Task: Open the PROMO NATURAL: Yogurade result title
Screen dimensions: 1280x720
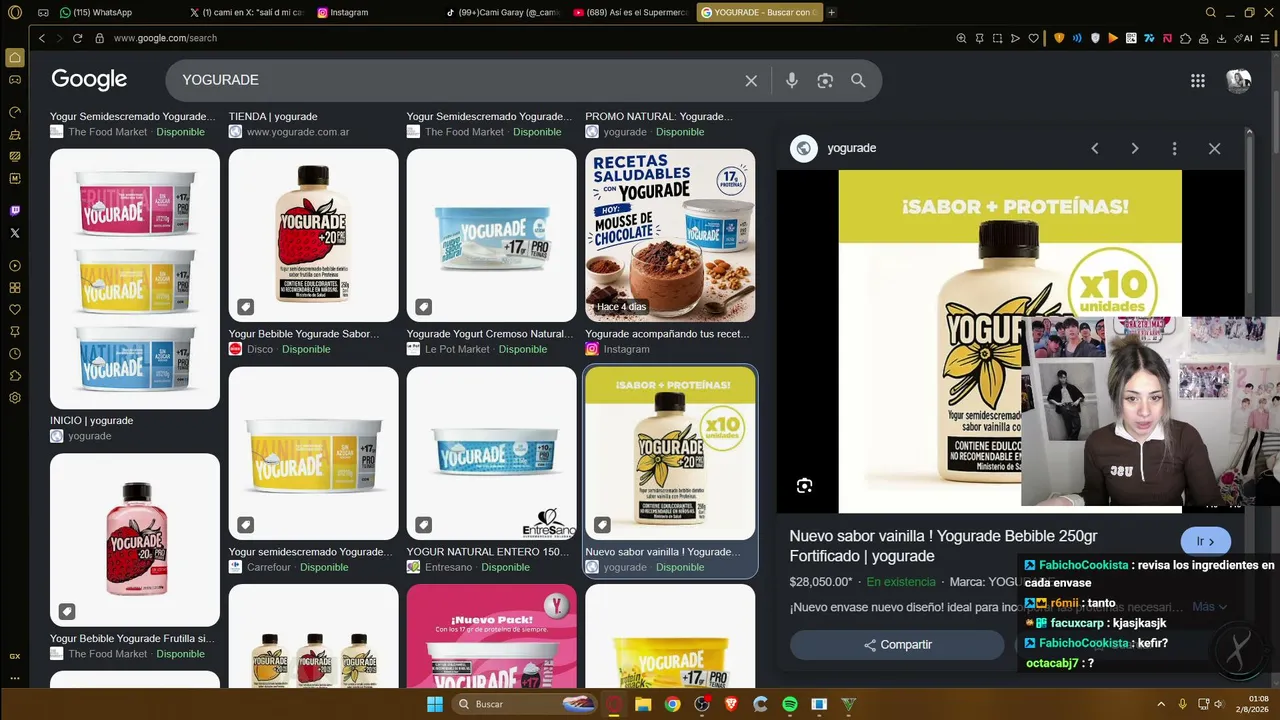Action: (659, 117)
